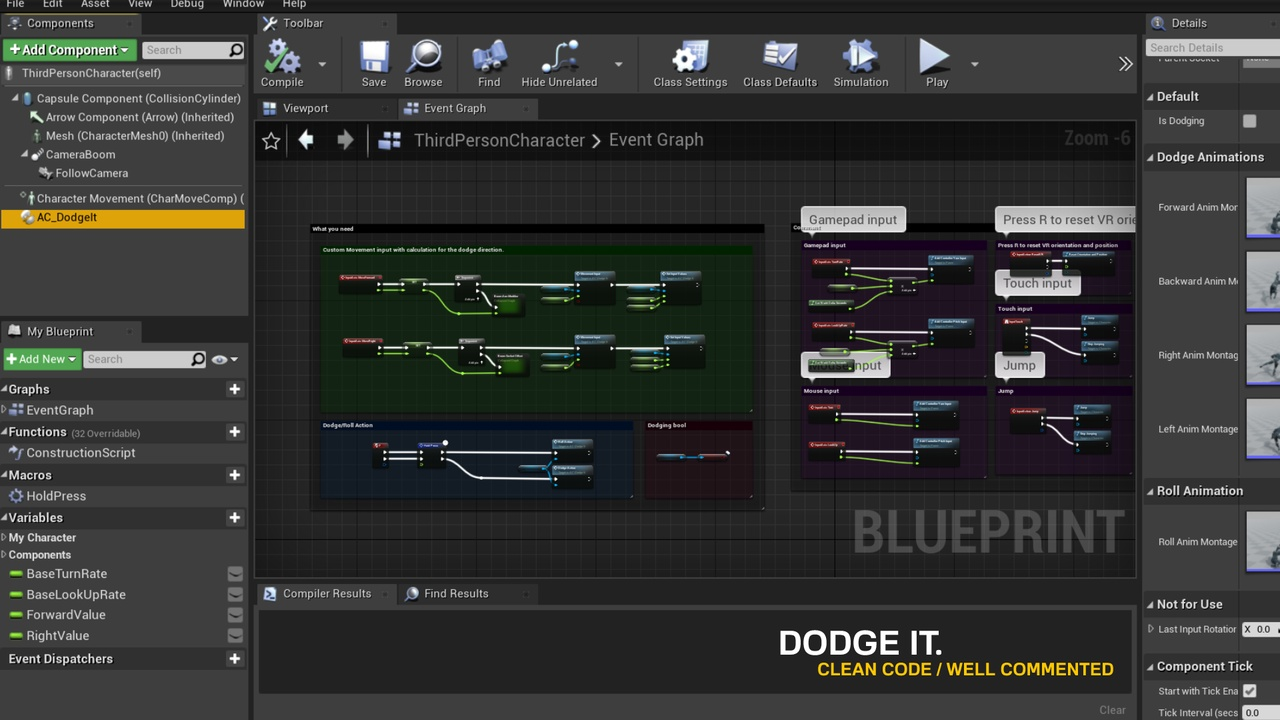
Task: Select the FollowCamera component
Action: tap(92, 173)
